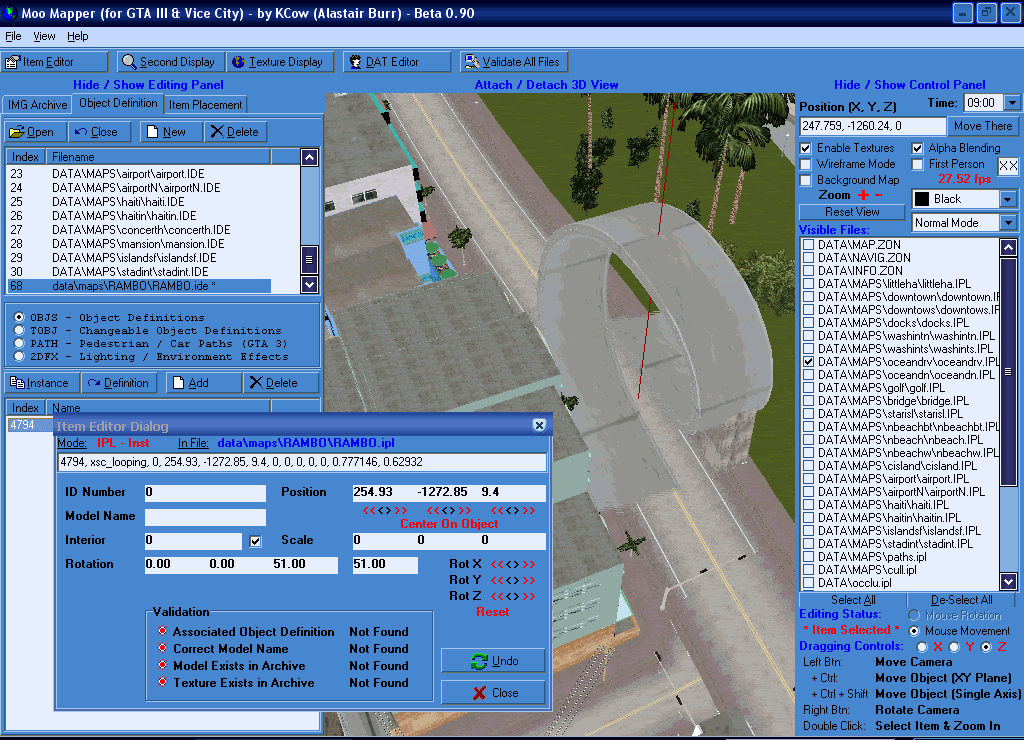Open the View menu
1024x740 pixels.
(x=44, y=37)
